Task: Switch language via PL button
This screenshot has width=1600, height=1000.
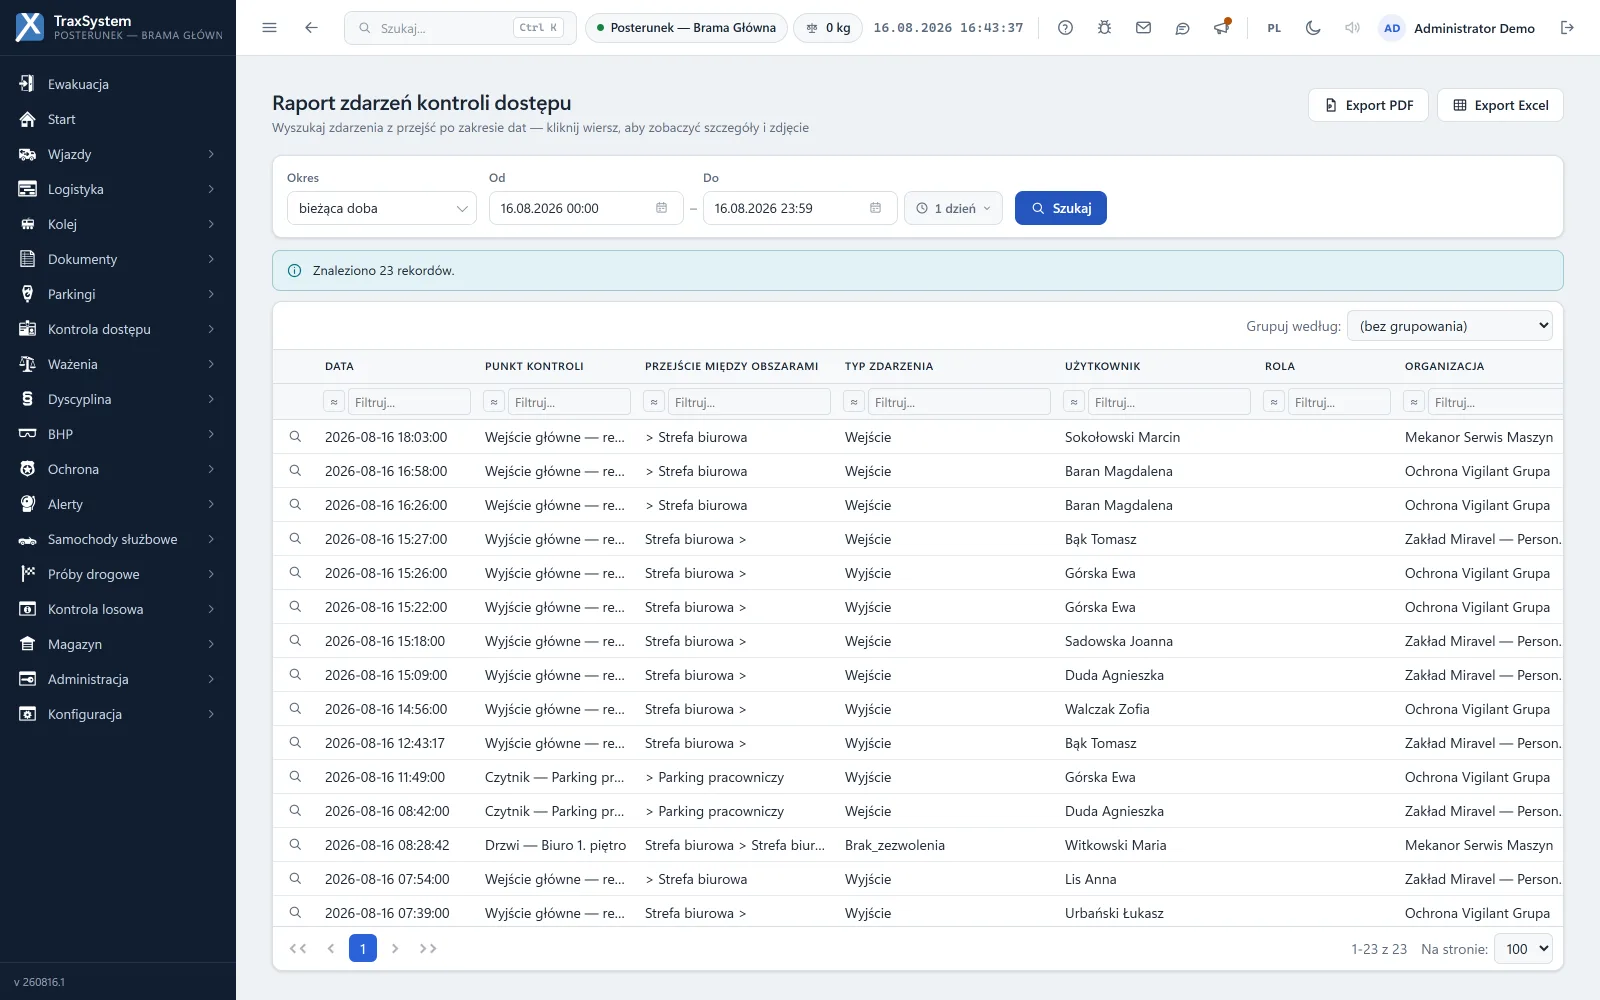Action: 1274,28
